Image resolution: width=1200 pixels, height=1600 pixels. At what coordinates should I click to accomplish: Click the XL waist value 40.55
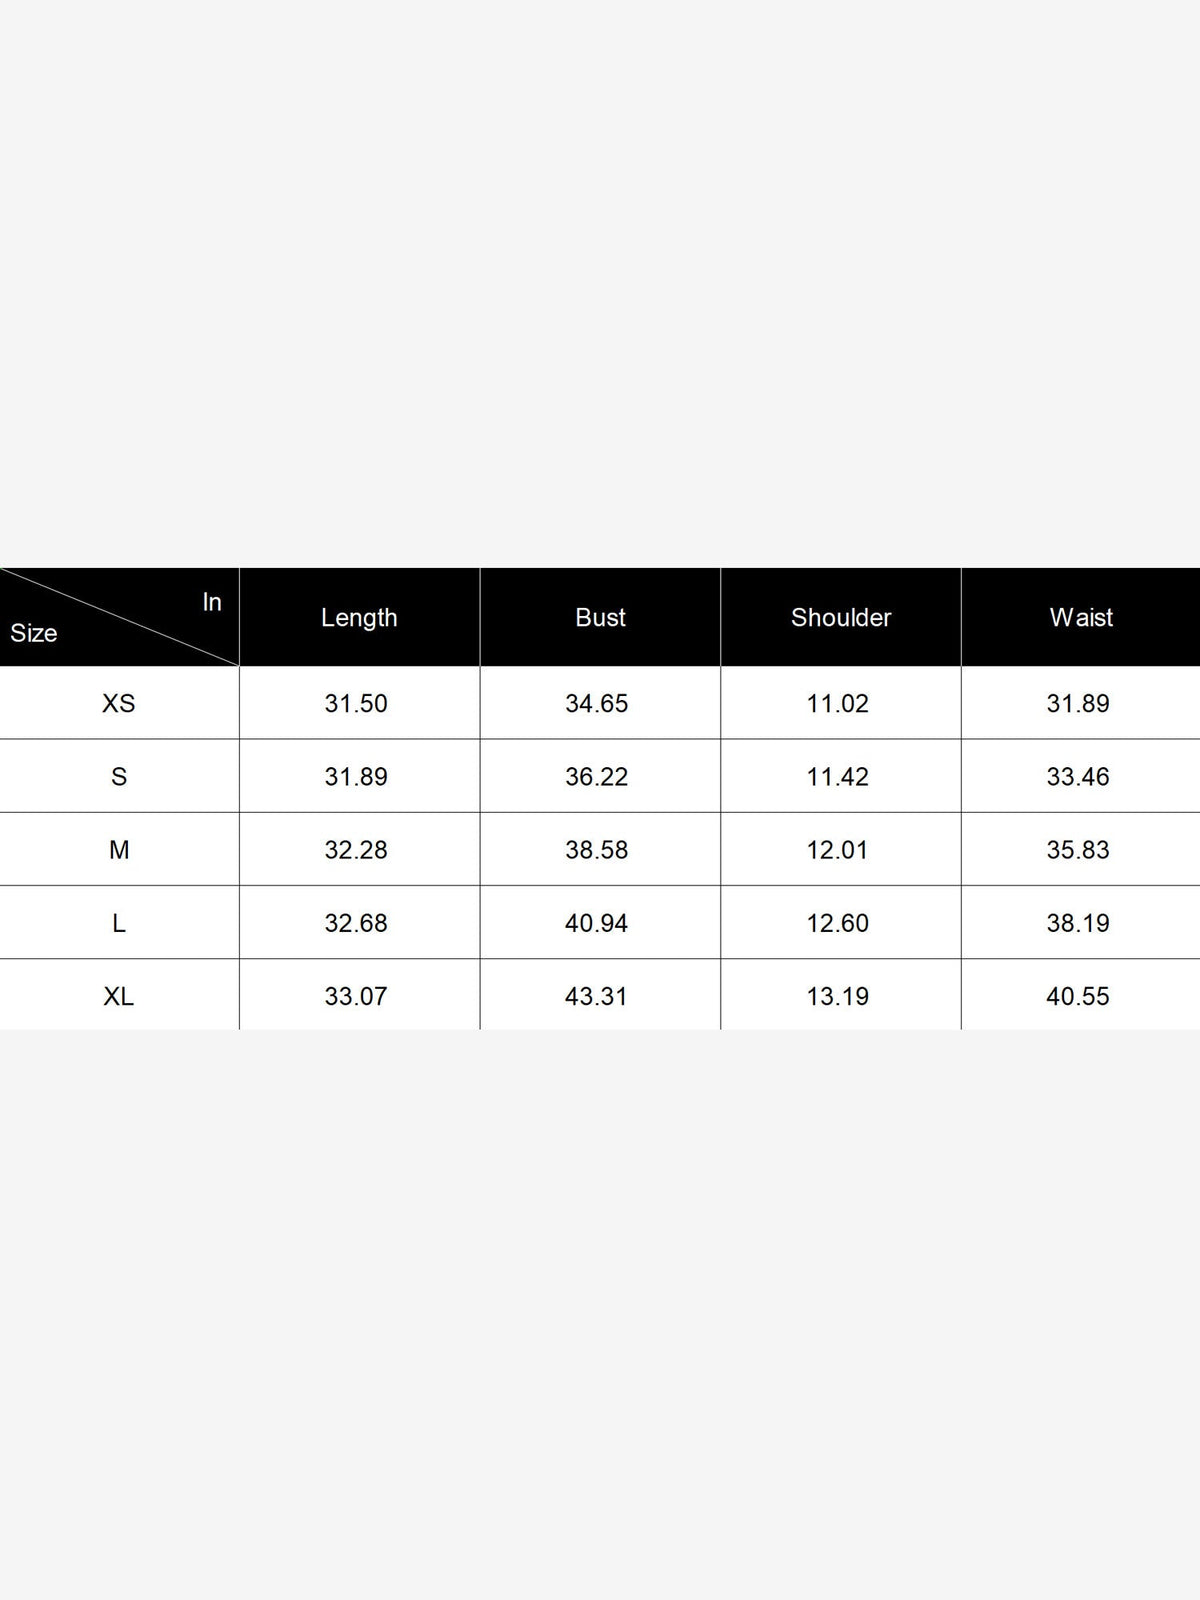(1078, 996)
